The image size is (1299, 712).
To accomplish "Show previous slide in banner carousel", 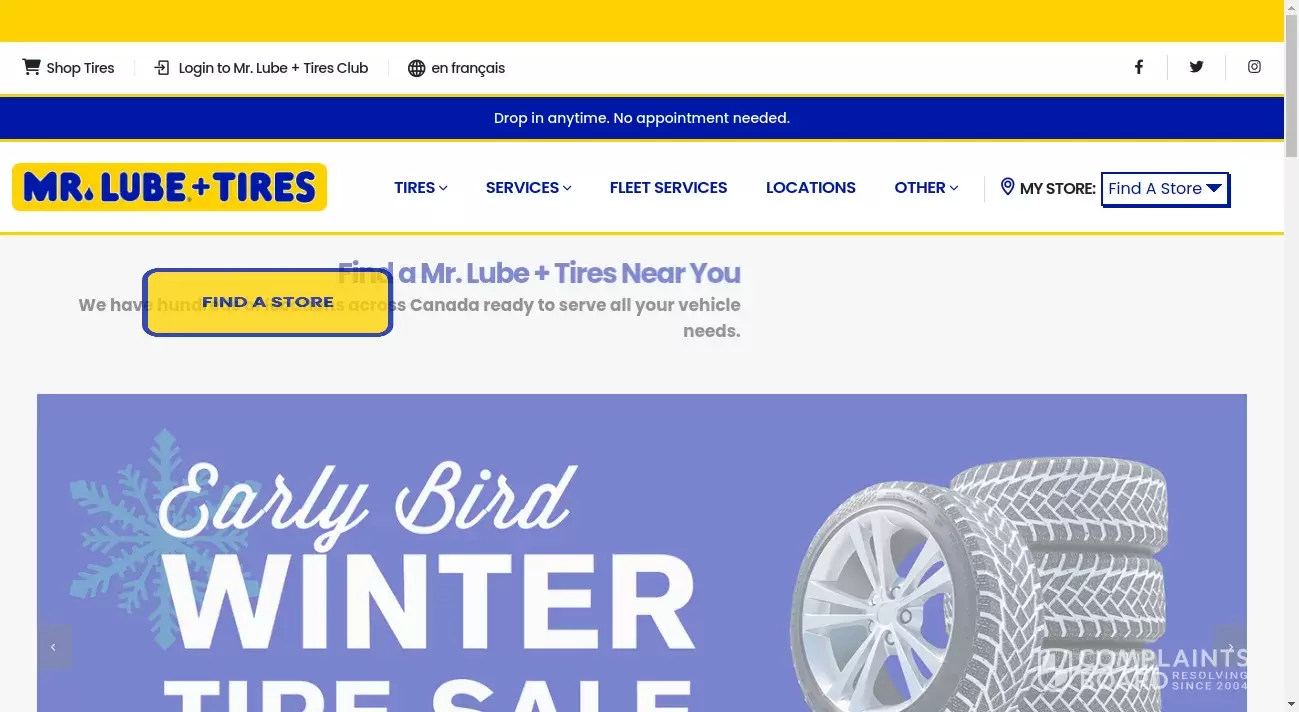I will [54, 647].
